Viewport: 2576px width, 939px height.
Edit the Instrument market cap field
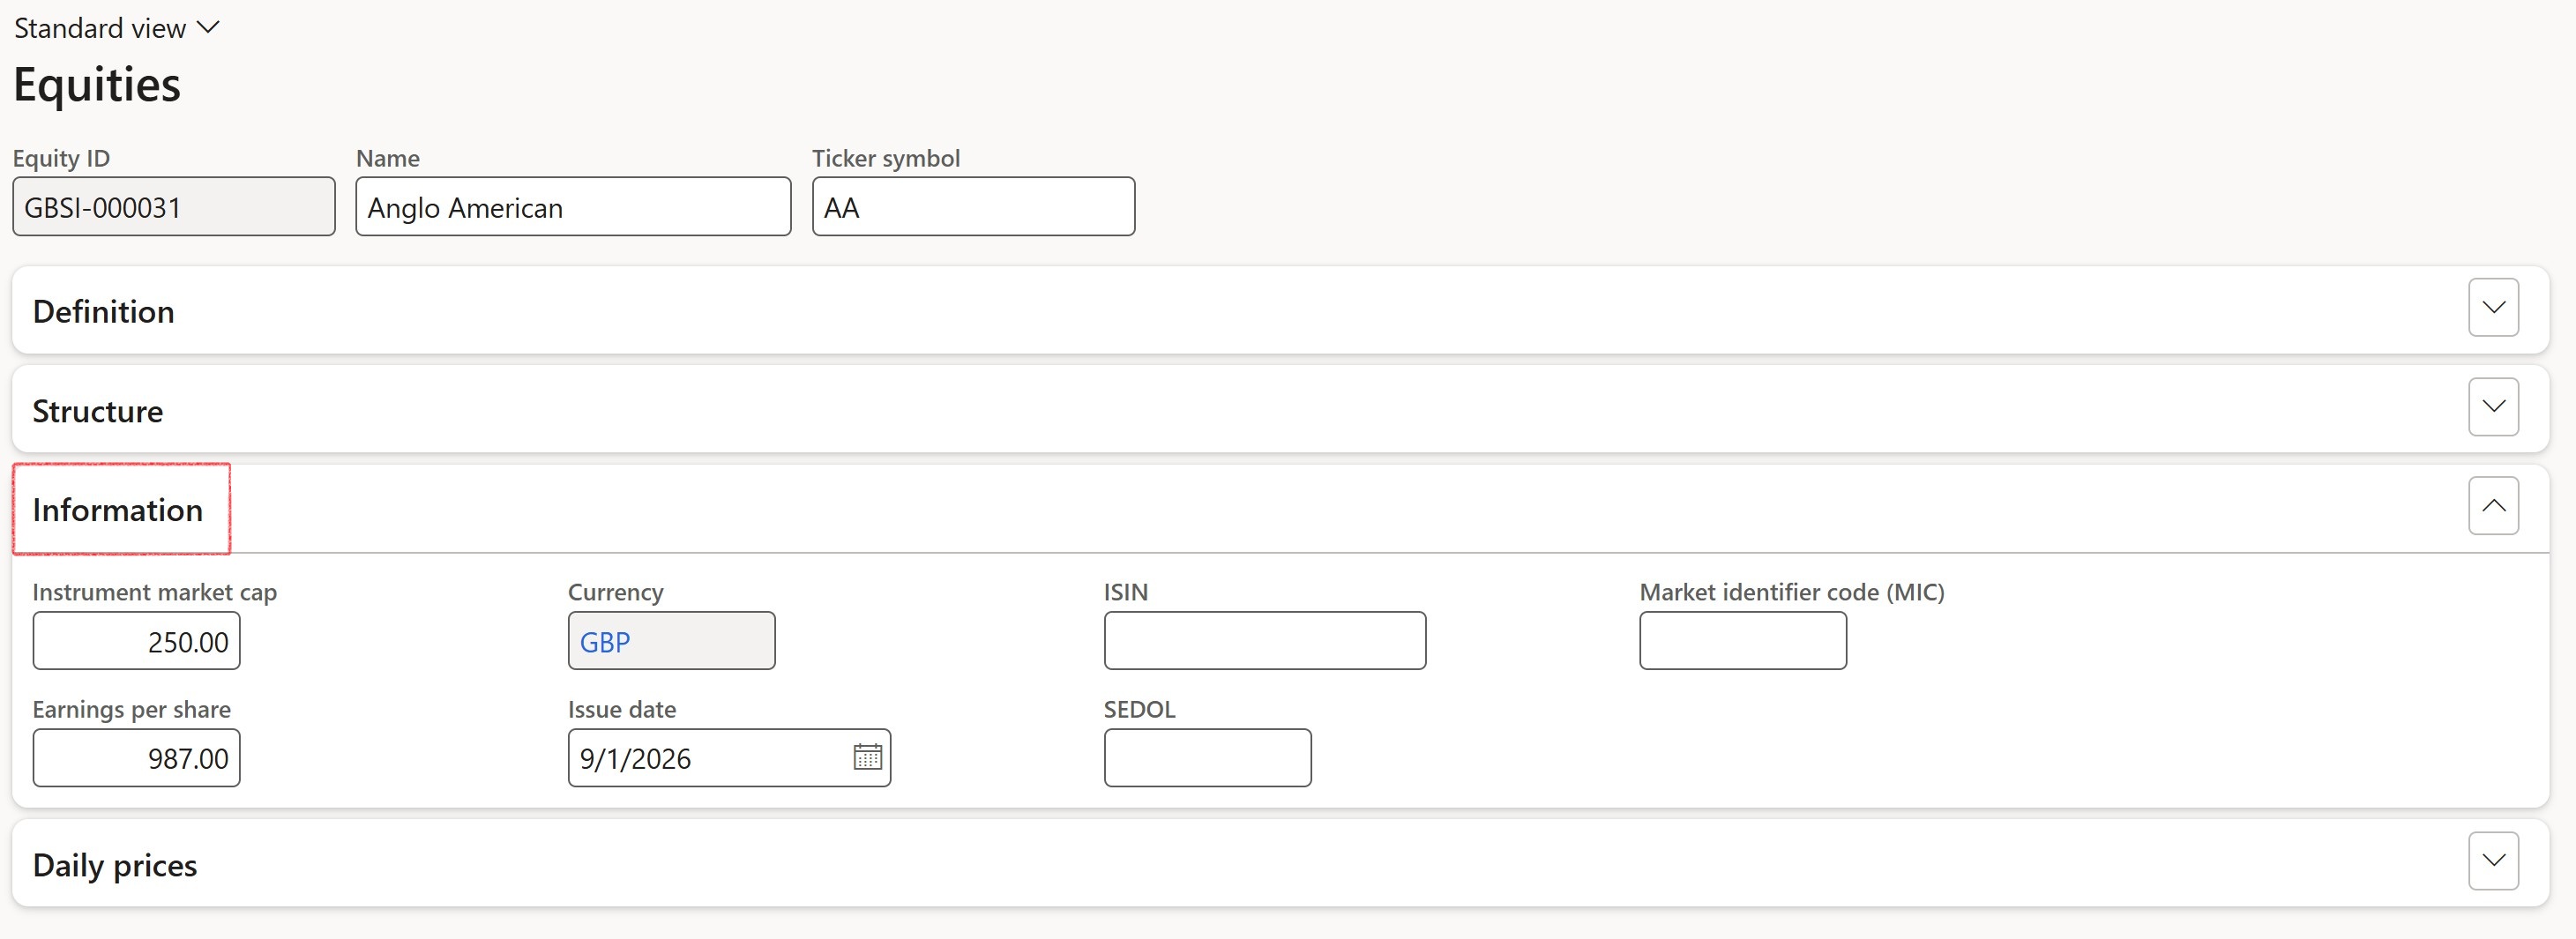(136, 641)
